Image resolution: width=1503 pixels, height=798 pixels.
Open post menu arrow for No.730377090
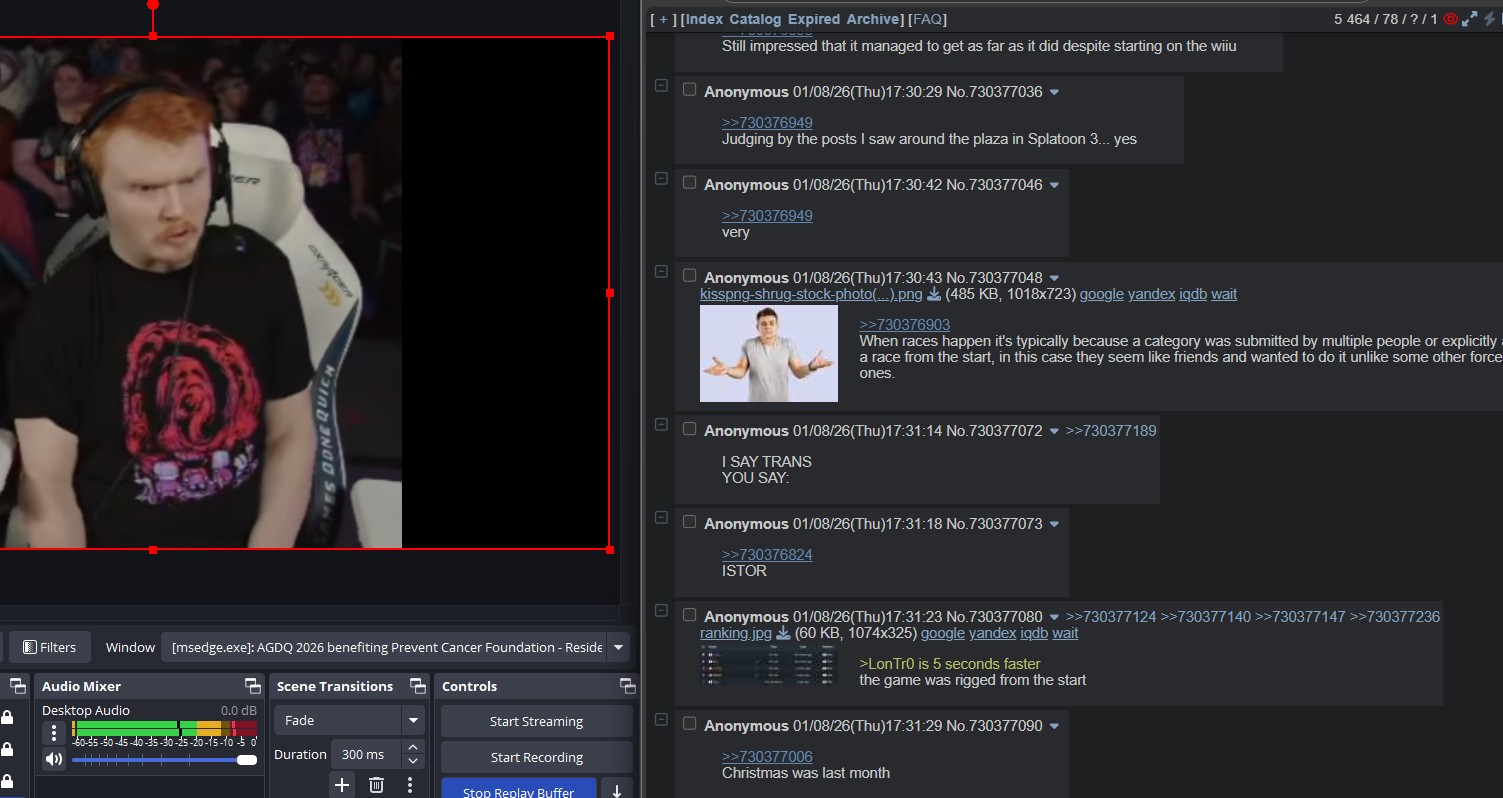[1054, 725]
